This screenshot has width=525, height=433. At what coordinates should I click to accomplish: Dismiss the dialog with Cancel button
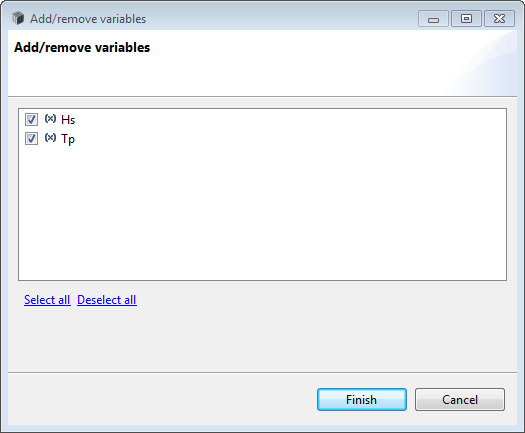click(x=460, y=400)
